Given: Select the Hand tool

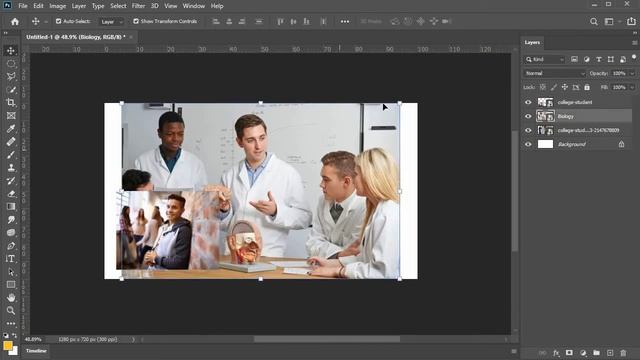Looking at the screenshot, I should [x=11, y=298].
